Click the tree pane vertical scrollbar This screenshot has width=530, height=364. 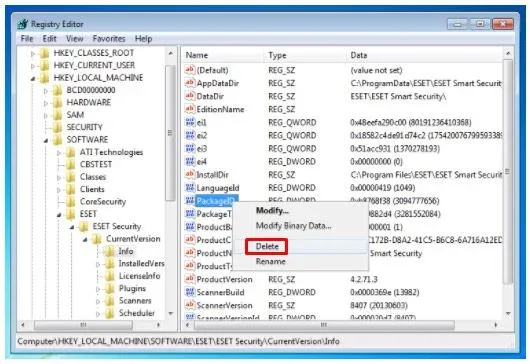[170, 134]
